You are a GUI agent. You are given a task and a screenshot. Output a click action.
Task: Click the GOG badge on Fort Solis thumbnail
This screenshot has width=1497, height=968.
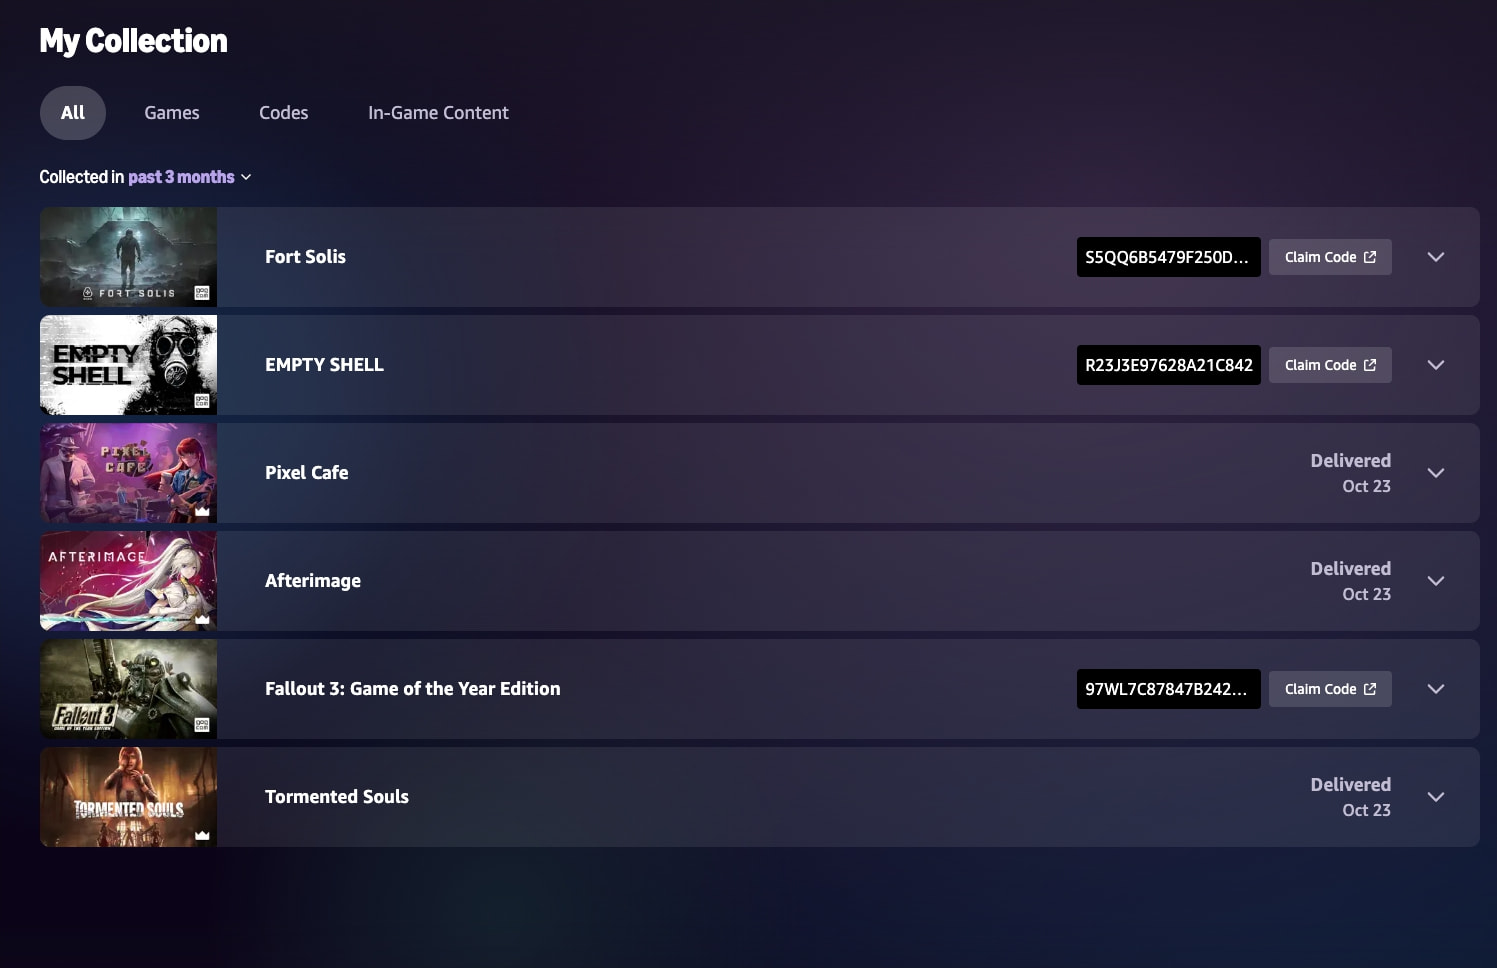202,293
